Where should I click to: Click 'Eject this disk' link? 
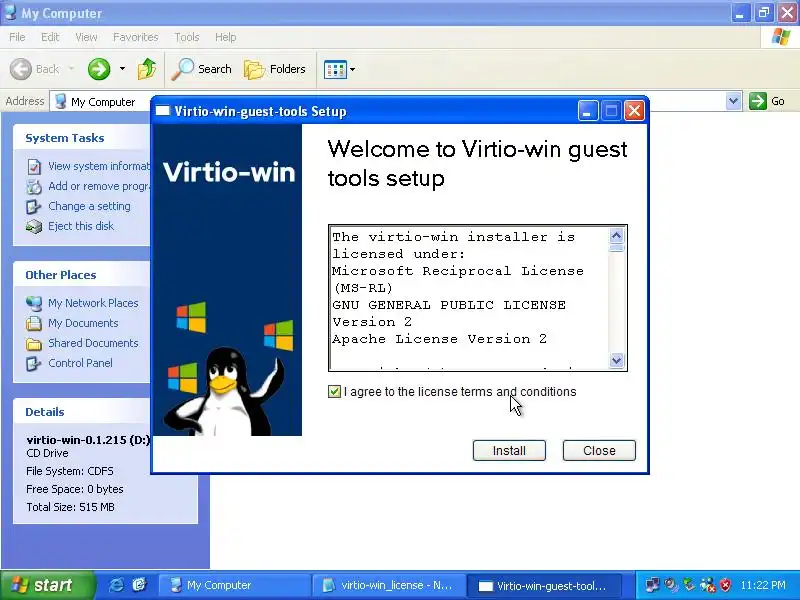pos(81,226)
